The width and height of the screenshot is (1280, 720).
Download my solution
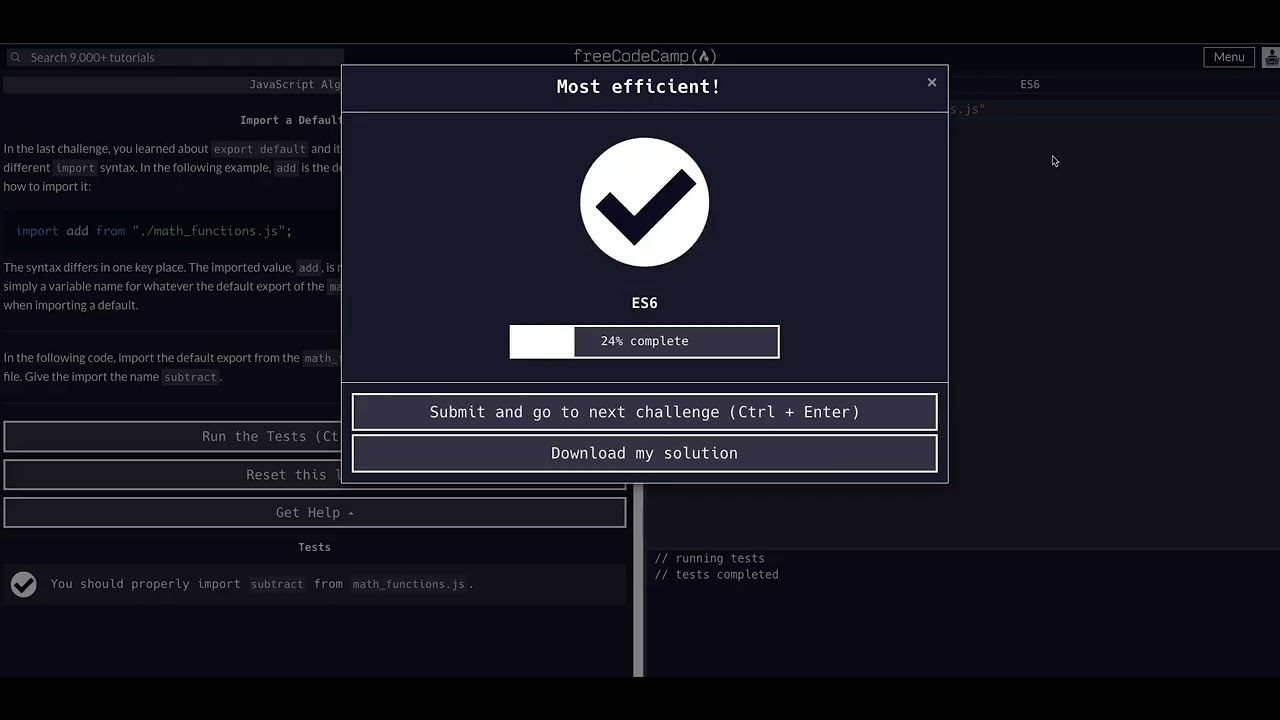(644, 453)
